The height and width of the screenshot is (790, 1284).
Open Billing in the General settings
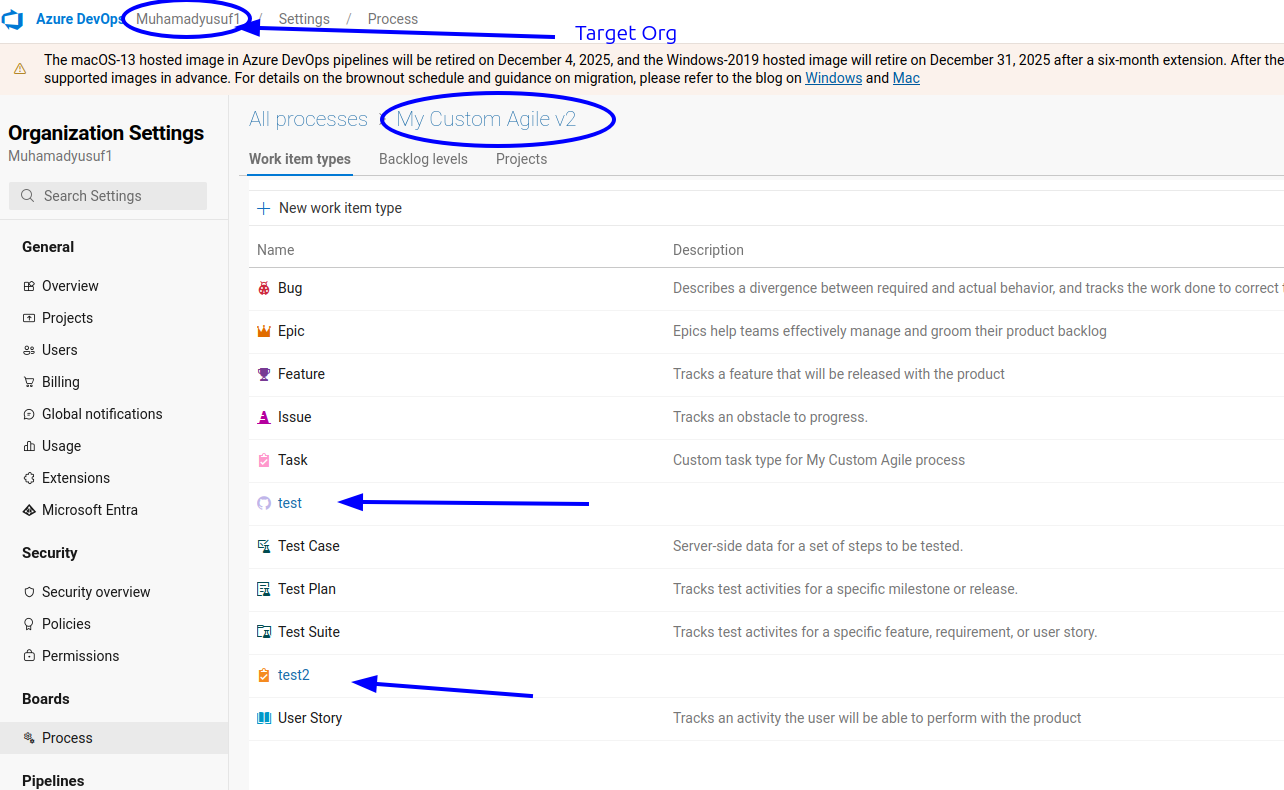coord(61,382)
